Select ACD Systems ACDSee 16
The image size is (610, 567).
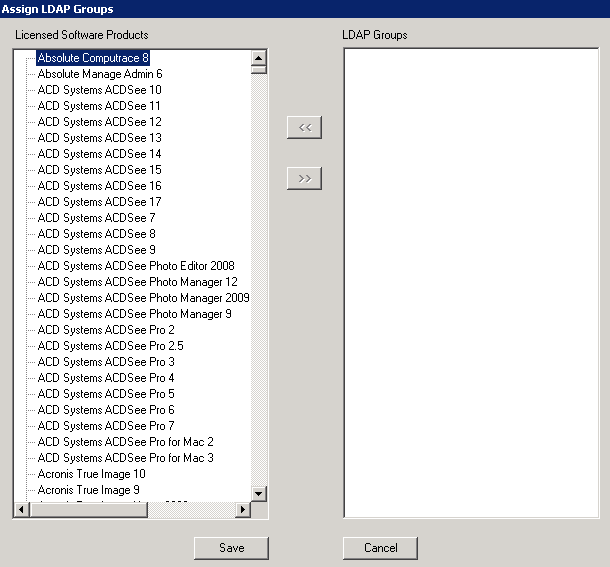(100, 186)
